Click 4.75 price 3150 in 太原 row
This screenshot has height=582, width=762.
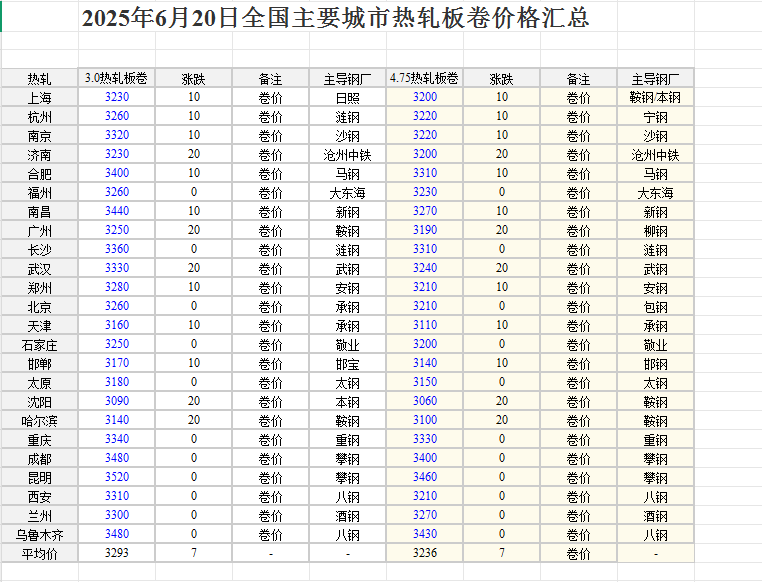click(x=425, y=382)
